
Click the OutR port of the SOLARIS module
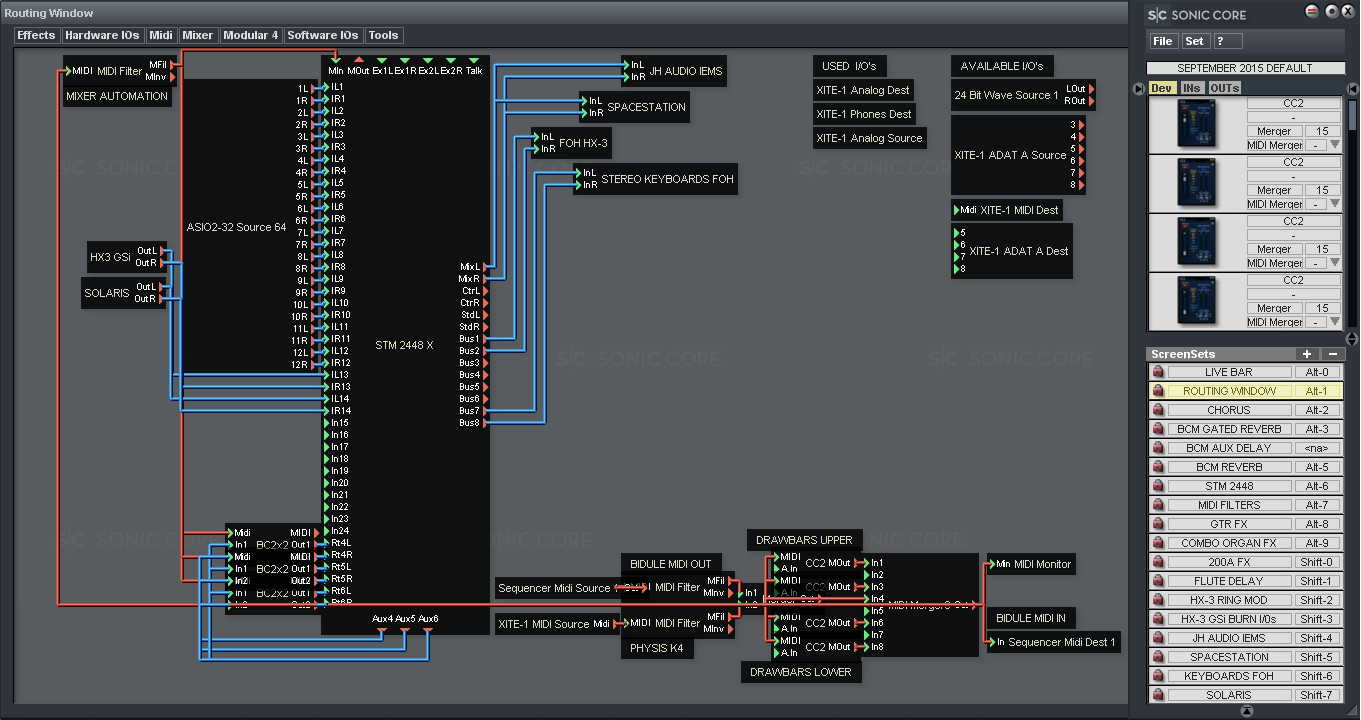pyautogui.click(x=161, y=299)
